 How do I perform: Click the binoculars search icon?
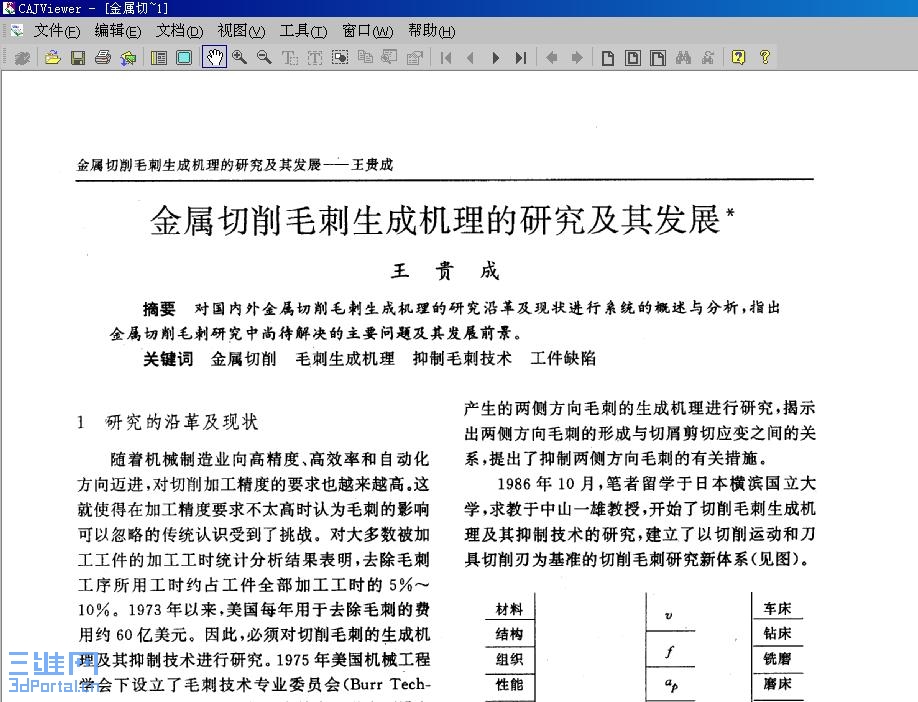(x=683, y=57)
